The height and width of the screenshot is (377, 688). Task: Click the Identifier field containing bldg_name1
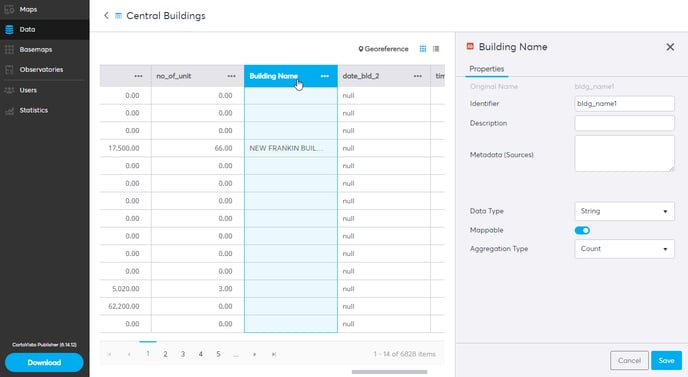624,104
